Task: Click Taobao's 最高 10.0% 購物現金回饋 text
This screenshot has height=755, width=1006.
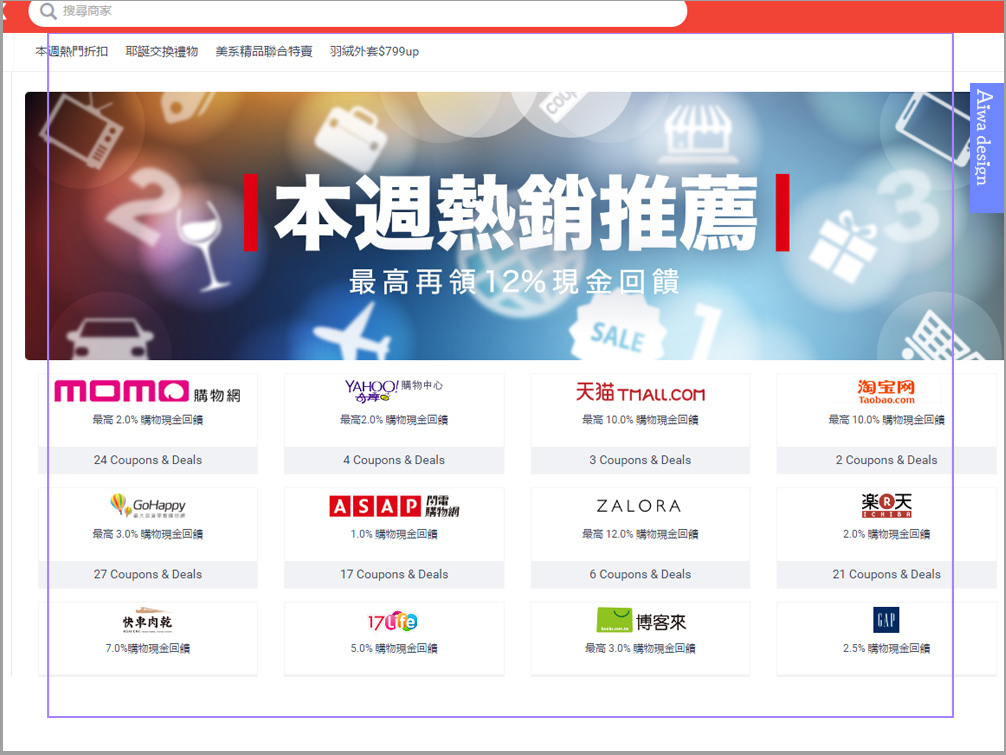Action: coord(887,420)
